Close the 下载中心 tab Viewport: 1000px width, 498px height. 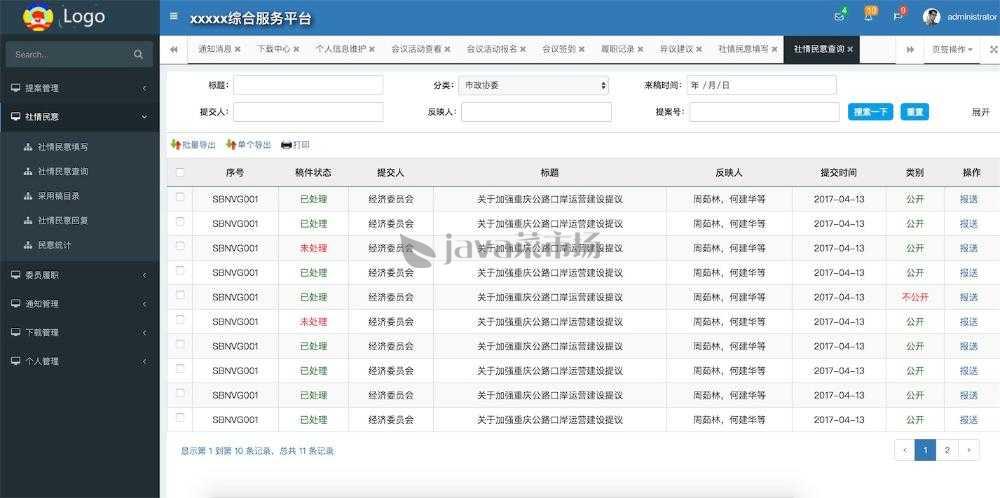pyautogui.click(x=297, y=49)
